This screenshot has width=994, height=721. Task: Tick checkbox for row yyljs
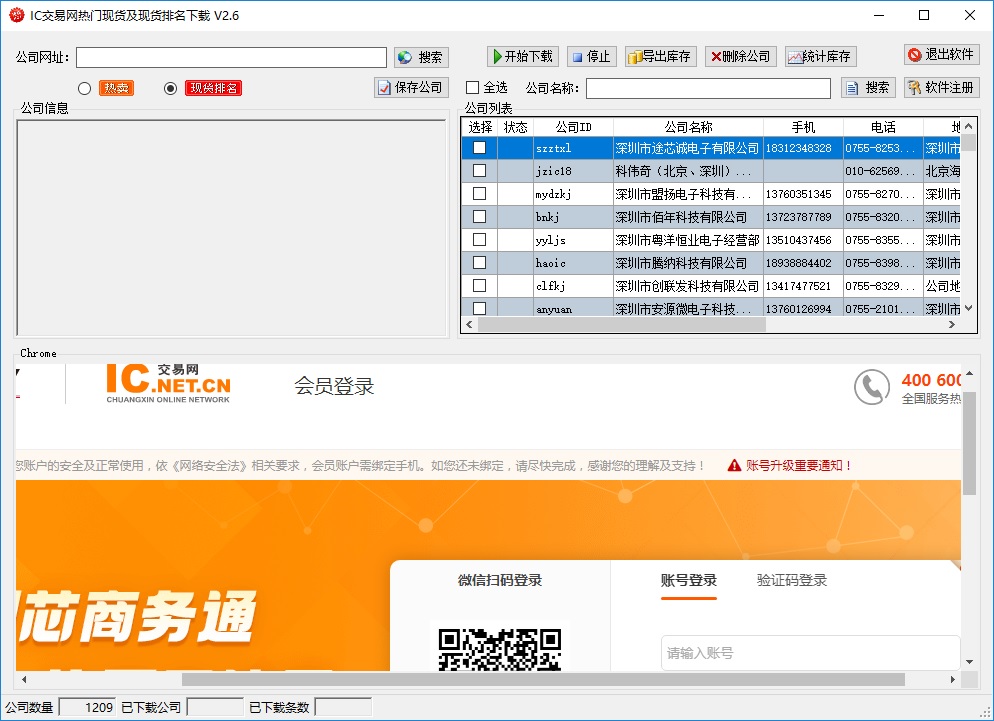(x=480, y=240)
